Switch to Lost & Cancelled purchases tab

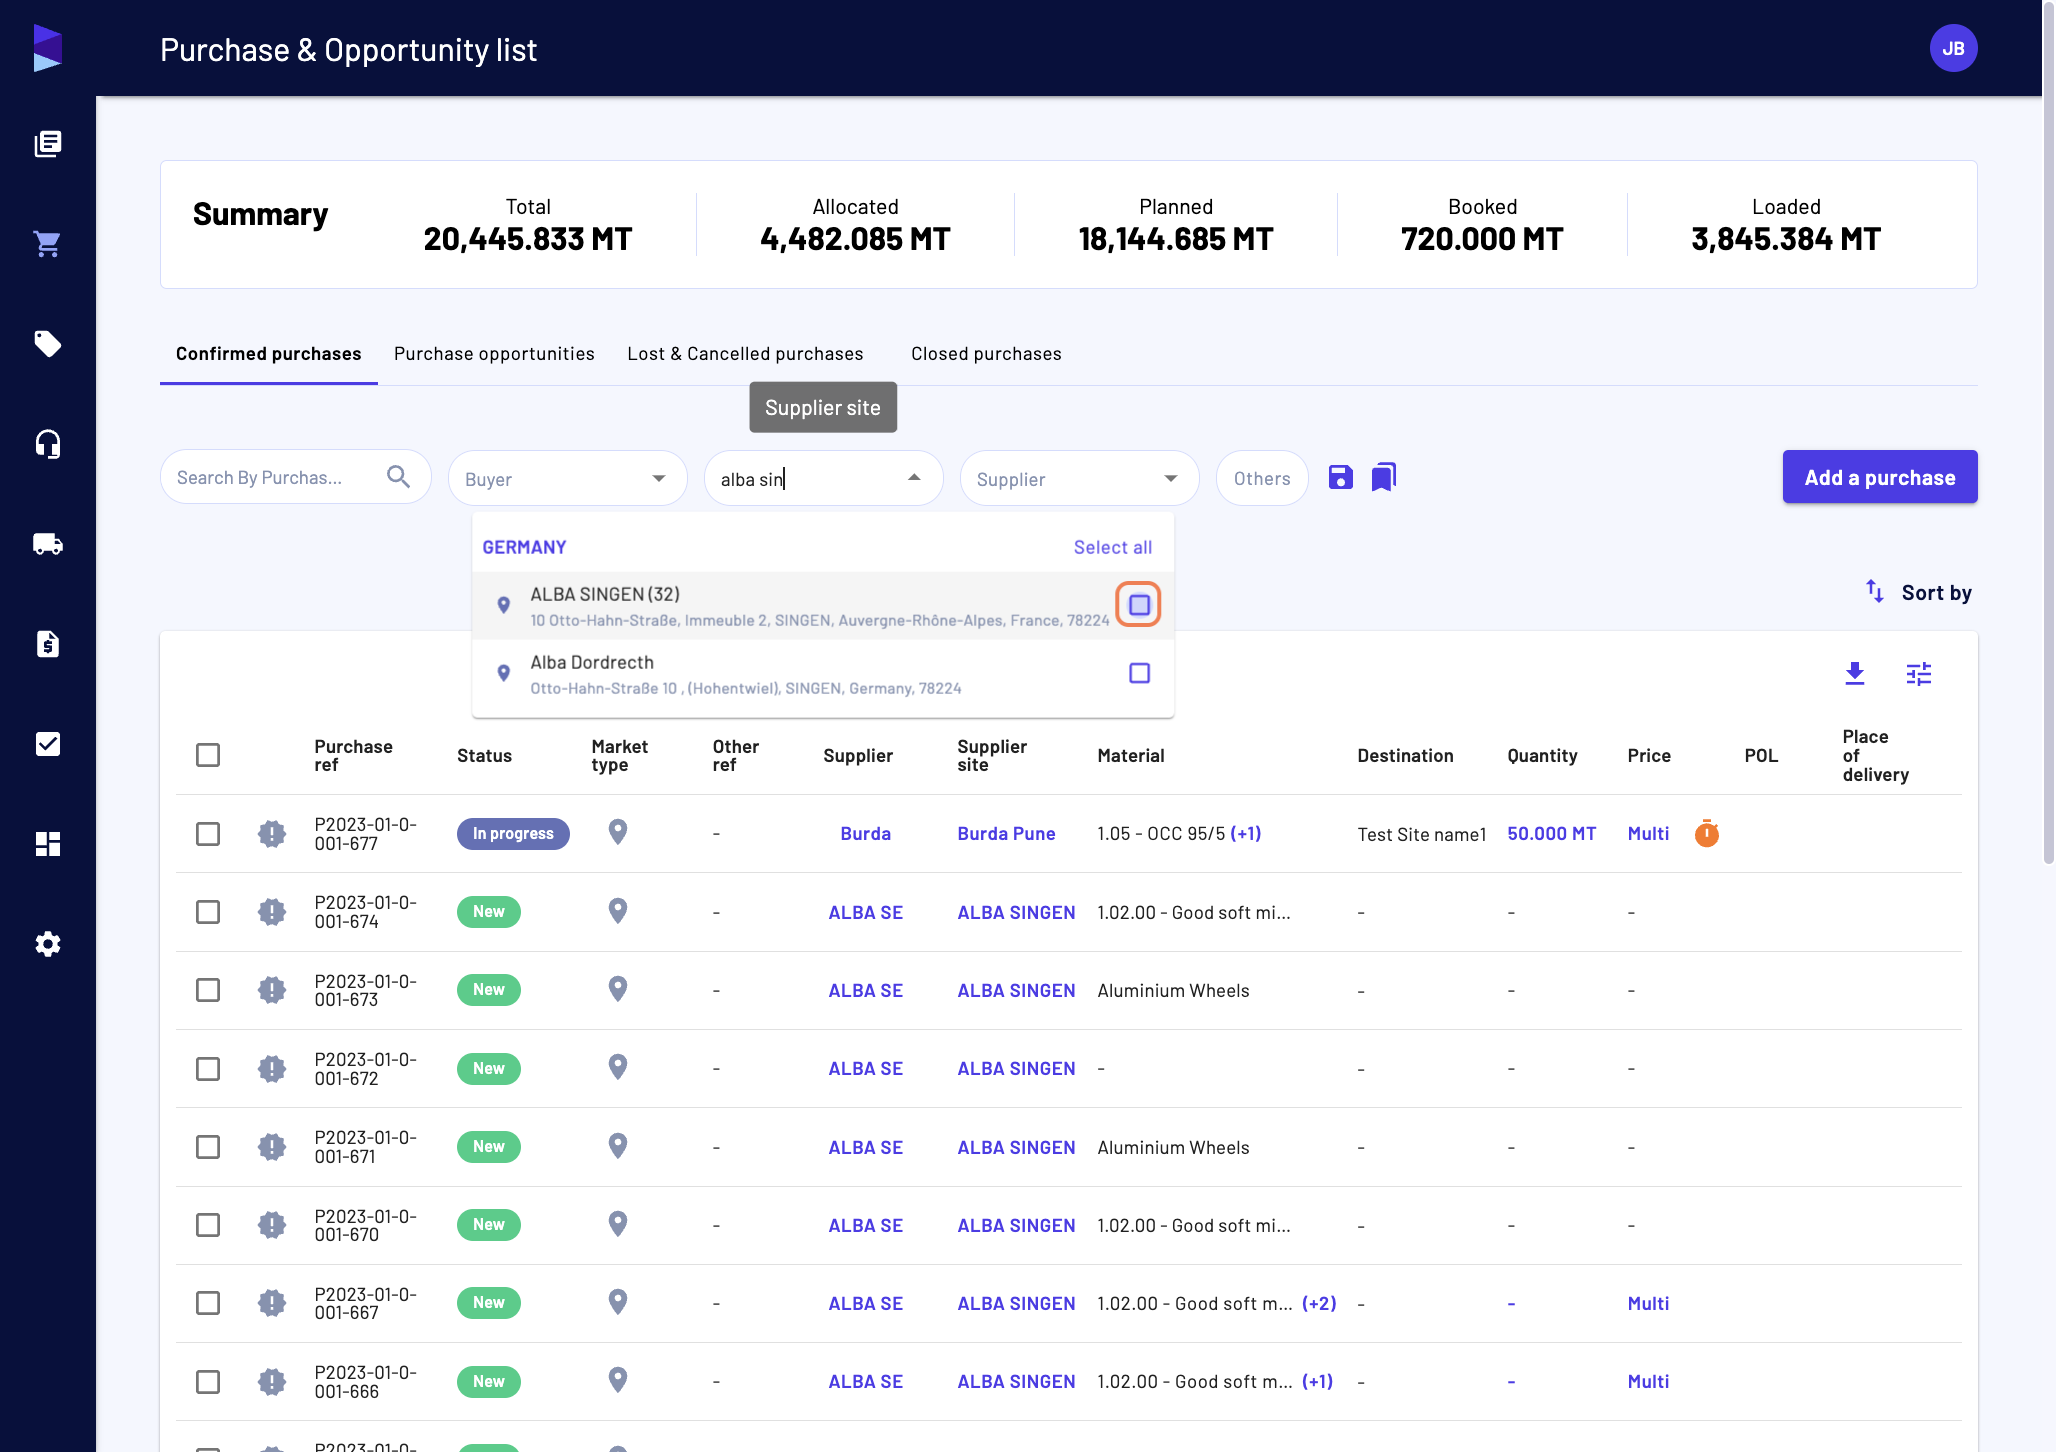745,353
